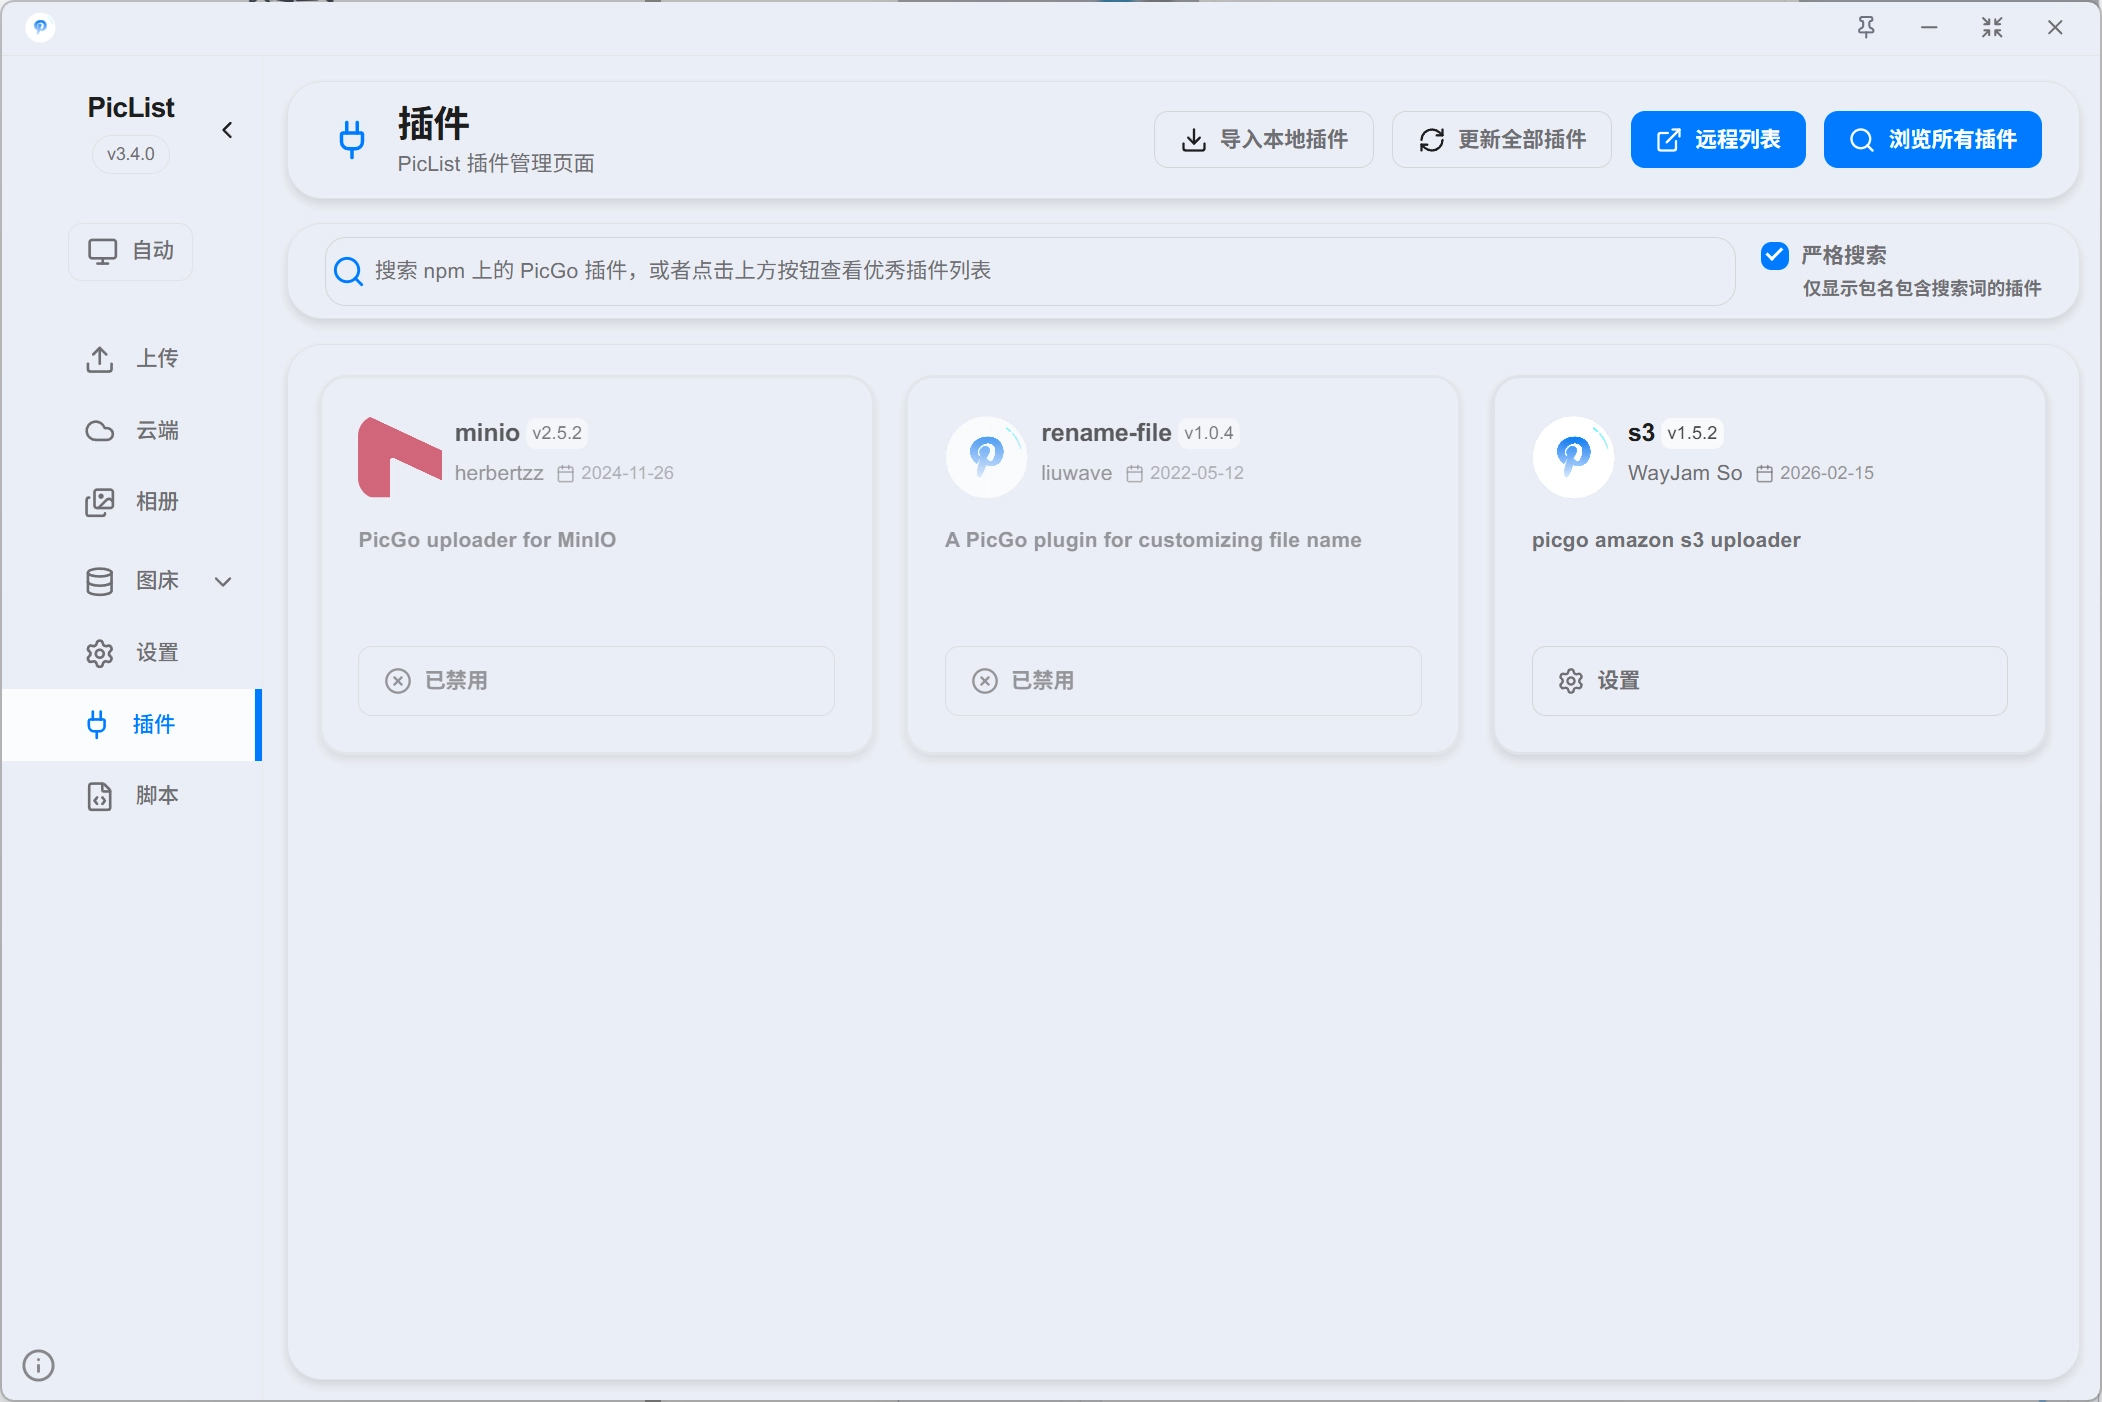Open the 云端 cloud page
This screenshot has width=2102, height=1402.
point(131,431)
